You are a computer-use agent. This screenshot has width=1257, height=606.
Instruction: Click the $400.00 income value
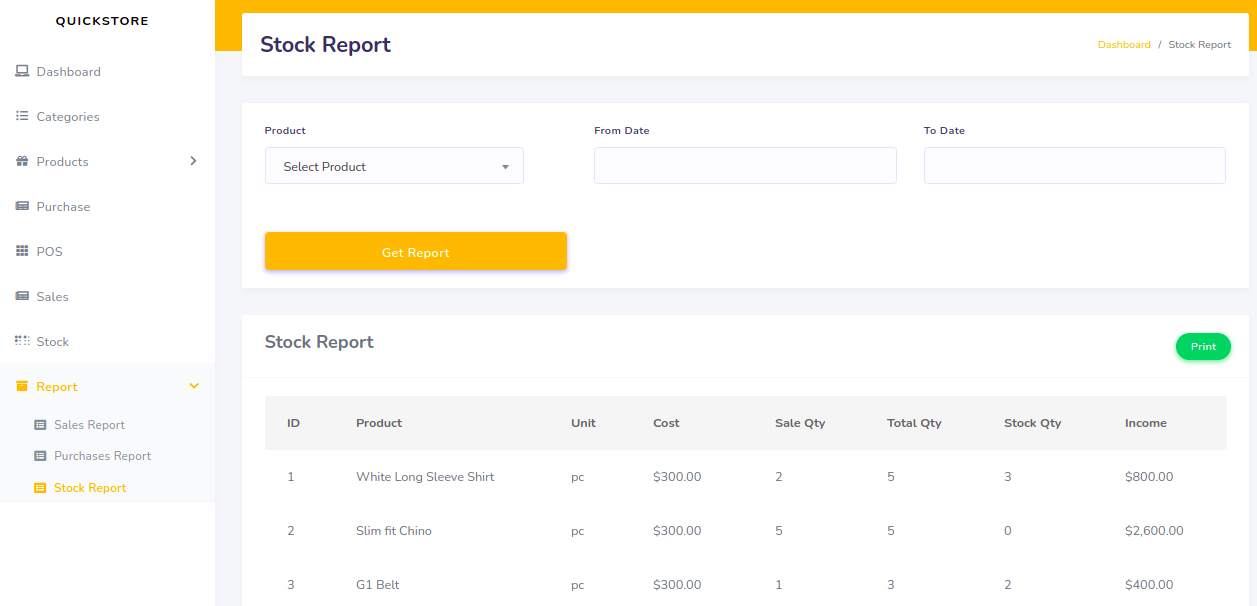(x=1149, y=585)
